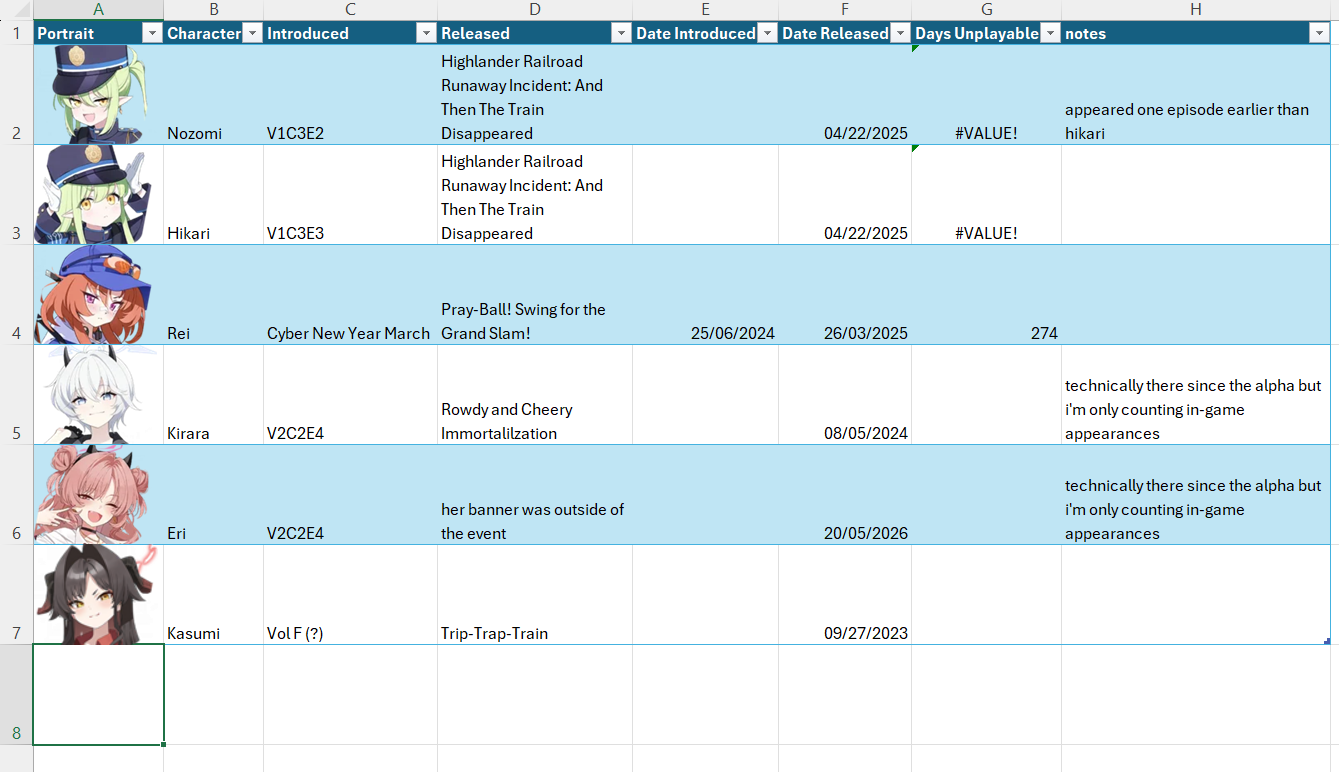The image size is (1339, 772).
Task: Expand the Introduced column filter arrow
Action: 426,33
